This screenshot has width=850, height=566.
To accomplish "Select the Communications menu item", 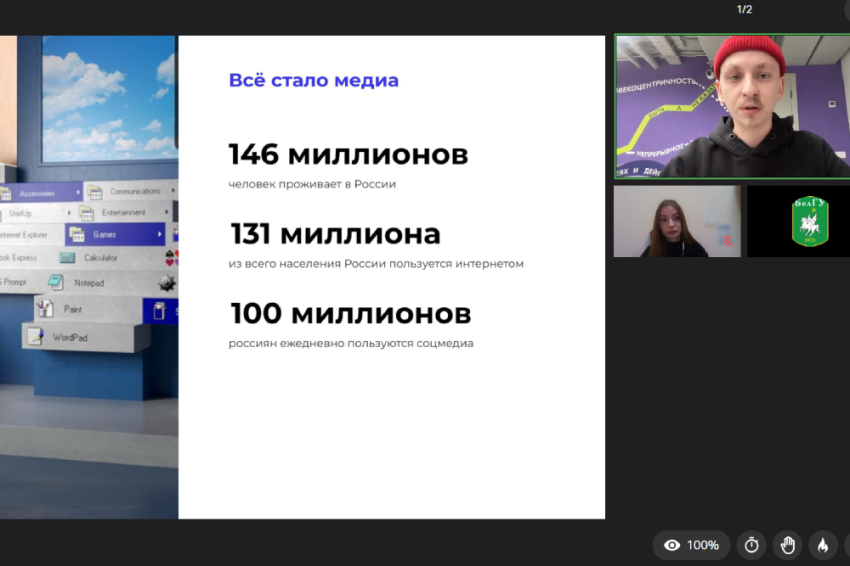I will click(x=134, y=191).
